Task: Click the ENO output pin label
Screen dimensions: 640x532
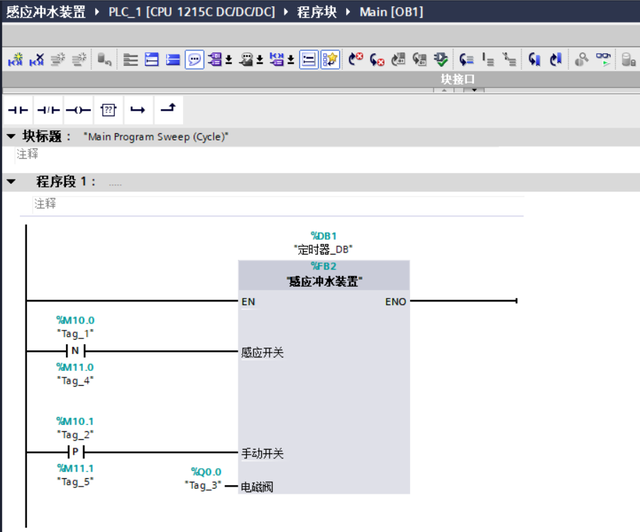Action: (x=396, y=302)
